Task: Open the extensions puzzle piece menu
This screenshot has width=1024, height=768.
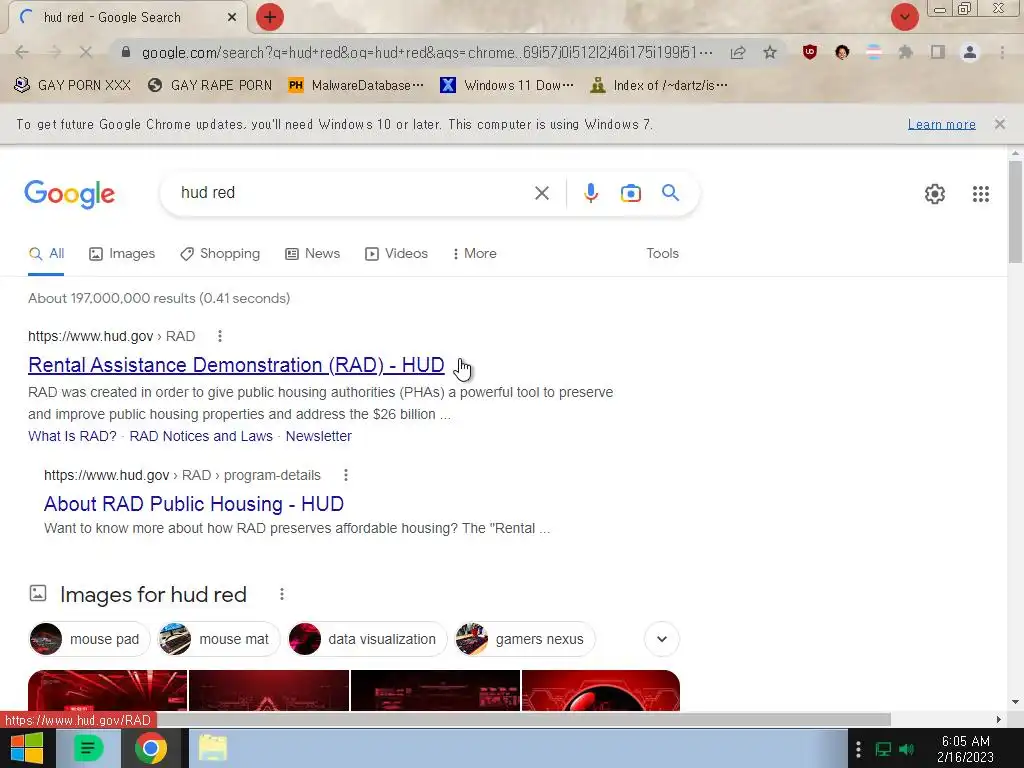Action: (906, 52)
